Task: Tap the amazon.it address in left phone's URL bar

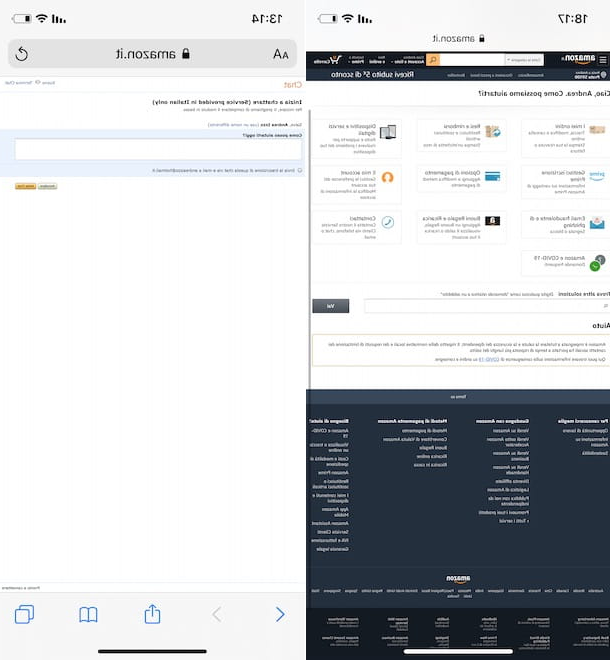Action: pyautogui.click(x=152, y=54)
